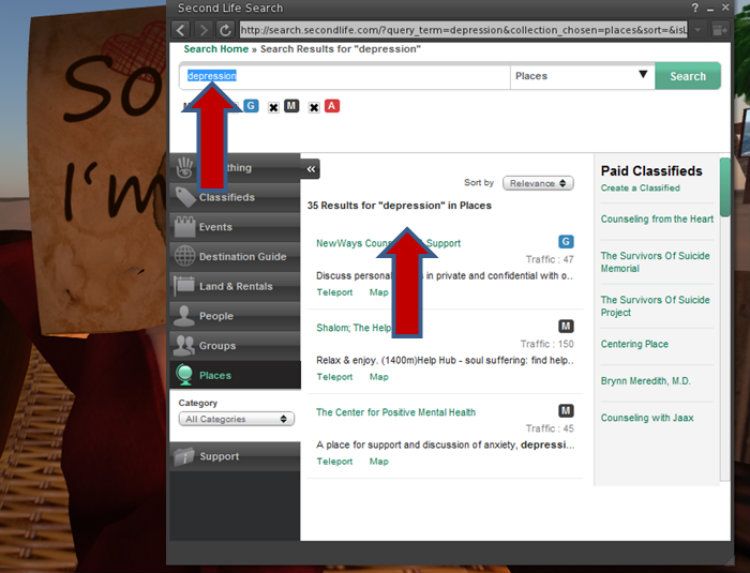Click the Groups two-person icon

[184, 345]
